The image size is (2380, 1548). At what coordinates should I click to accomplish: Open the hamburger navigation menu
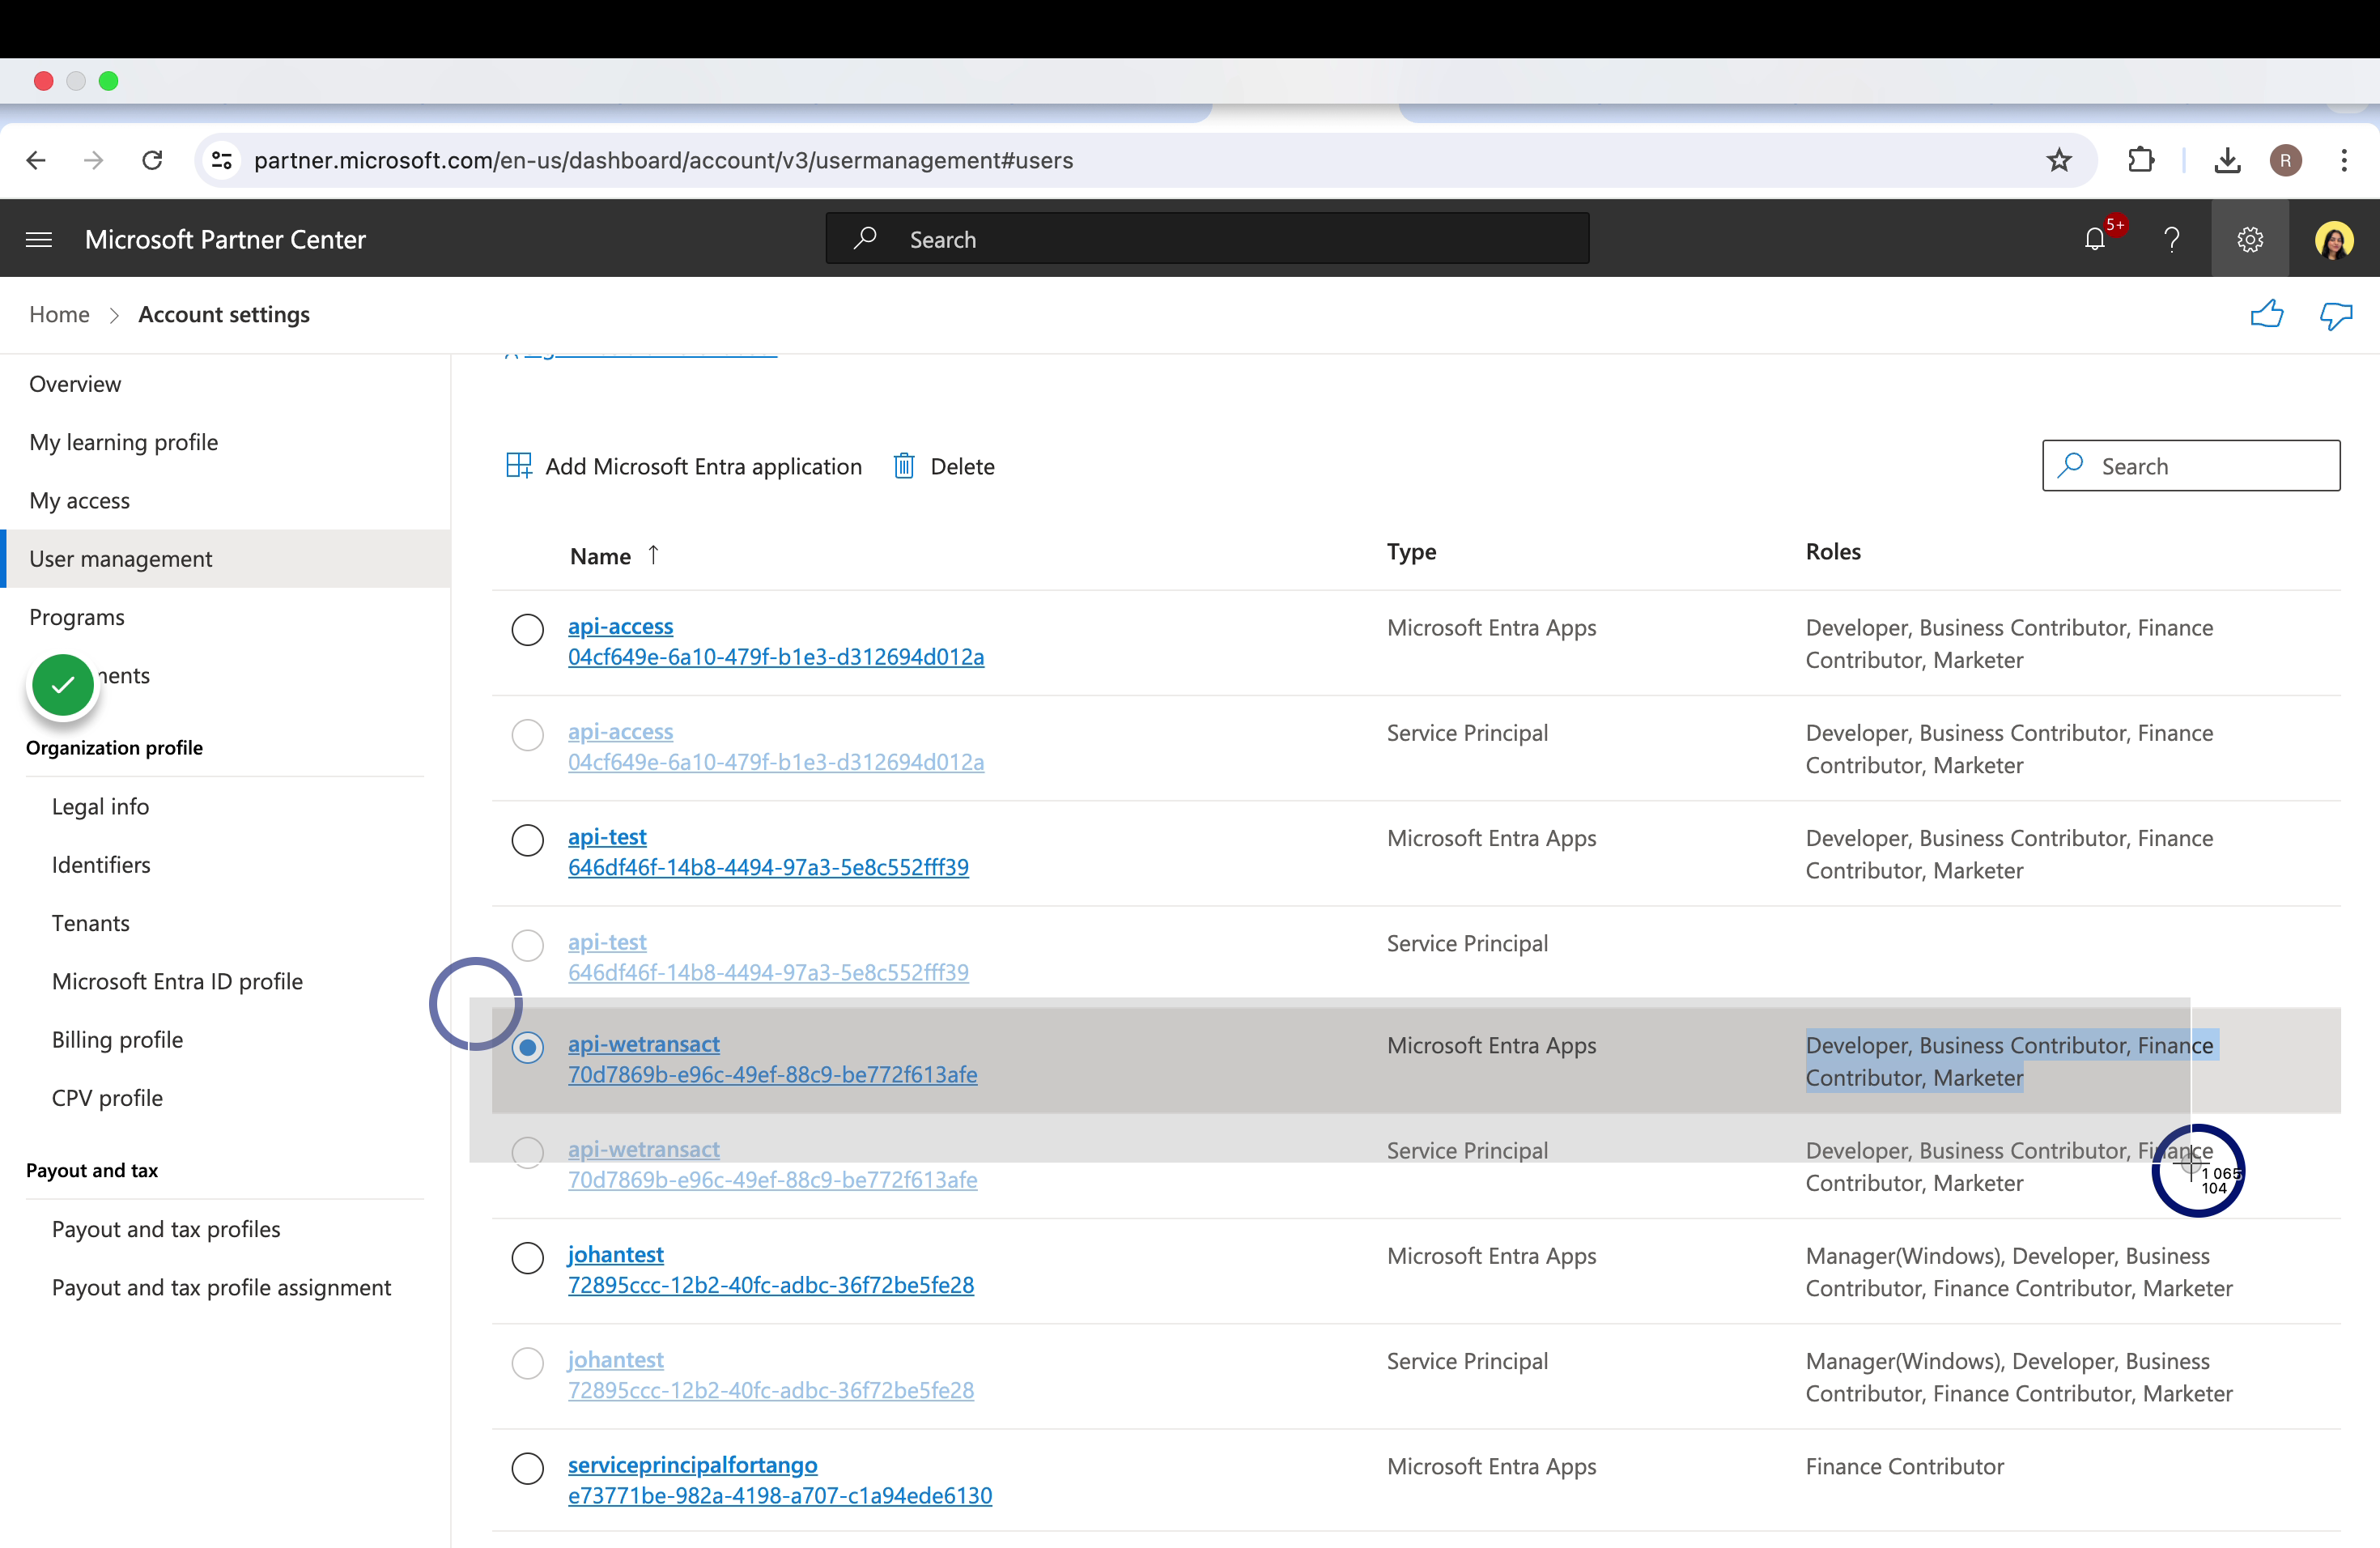[x=39, y=239]
